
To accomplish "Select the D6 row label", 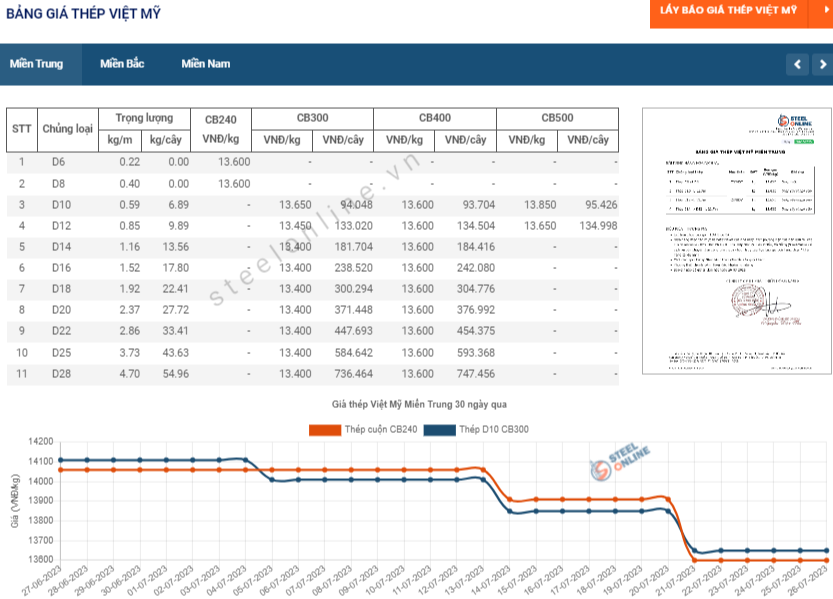I will tap(58, 162).
